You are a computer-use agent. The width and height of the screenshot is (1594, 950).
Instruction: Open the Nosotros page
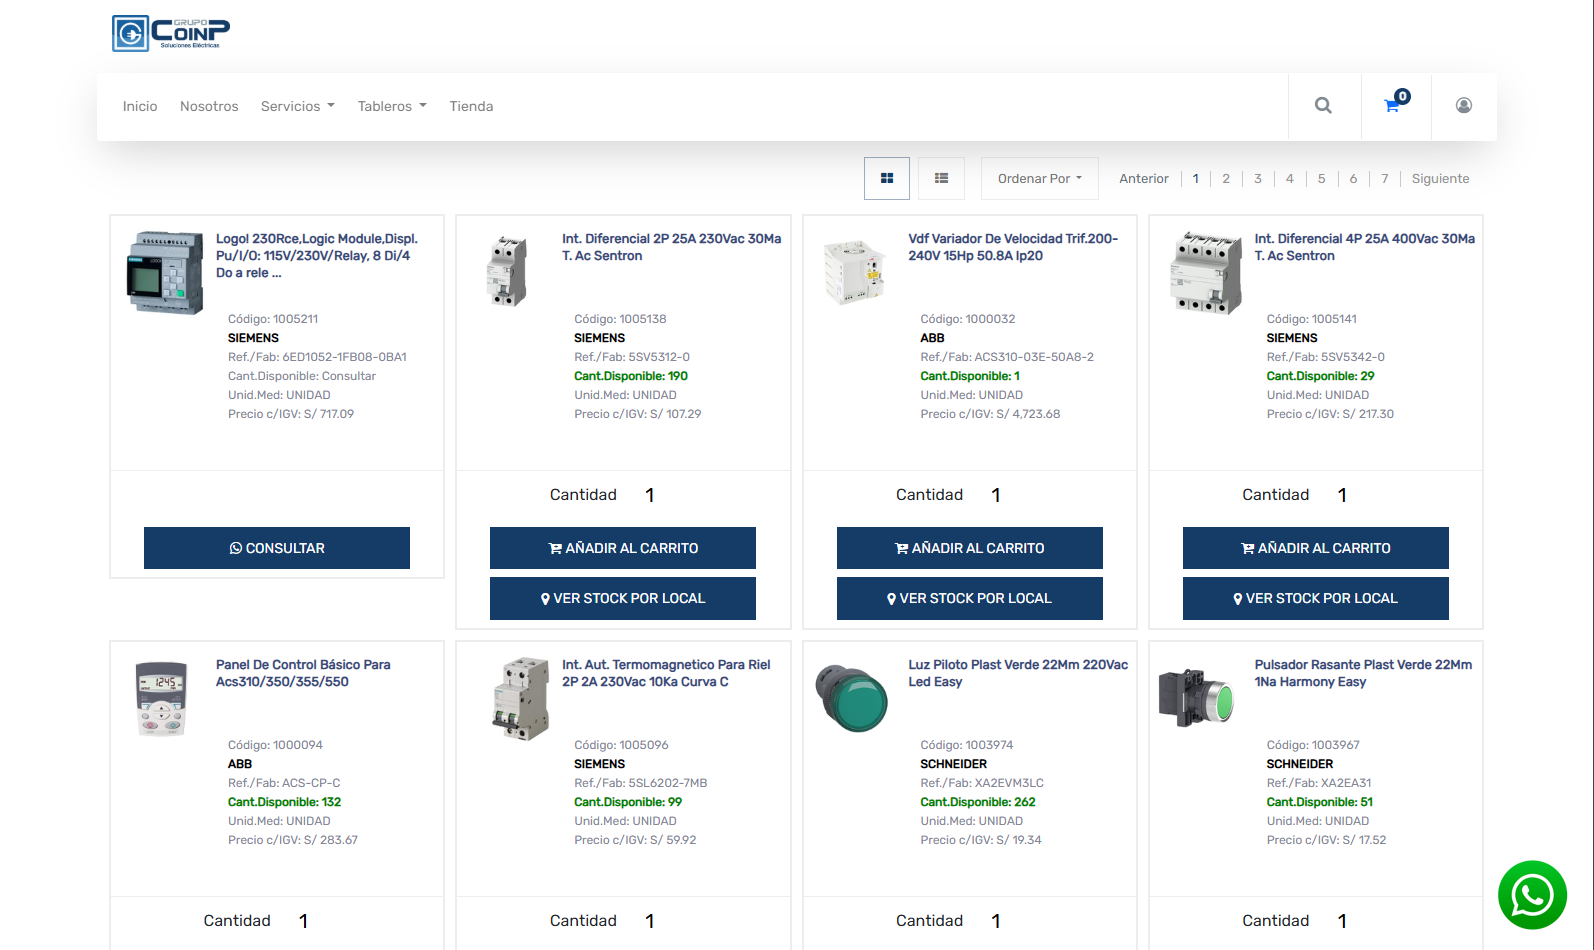[209, 107]
